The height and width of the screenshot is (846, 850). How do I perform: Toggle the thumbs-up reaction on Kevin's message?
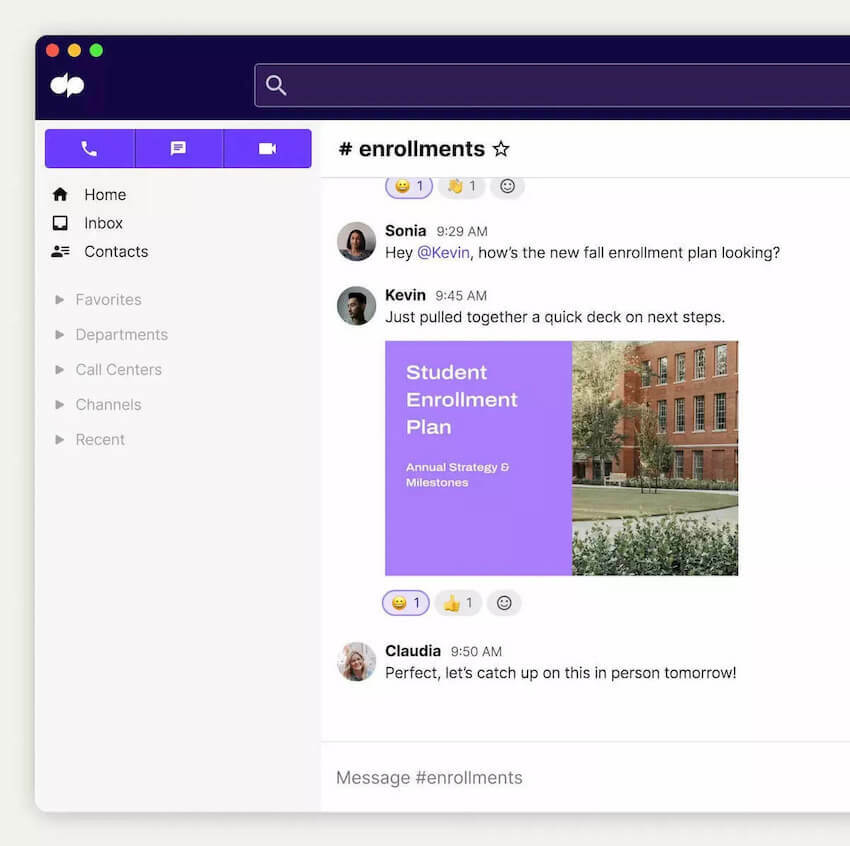[x=457, y=603]
